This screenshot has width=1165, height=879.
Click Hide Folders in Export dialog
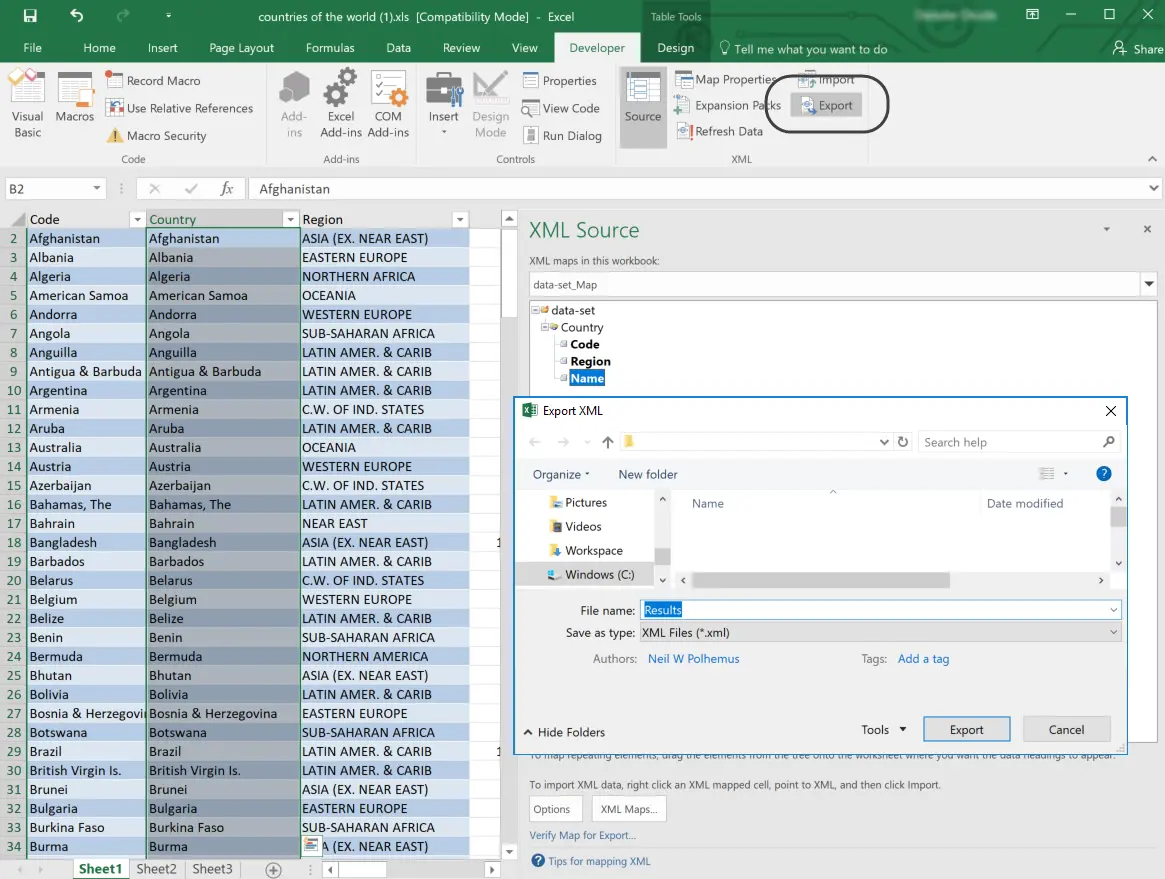(564, 732)
